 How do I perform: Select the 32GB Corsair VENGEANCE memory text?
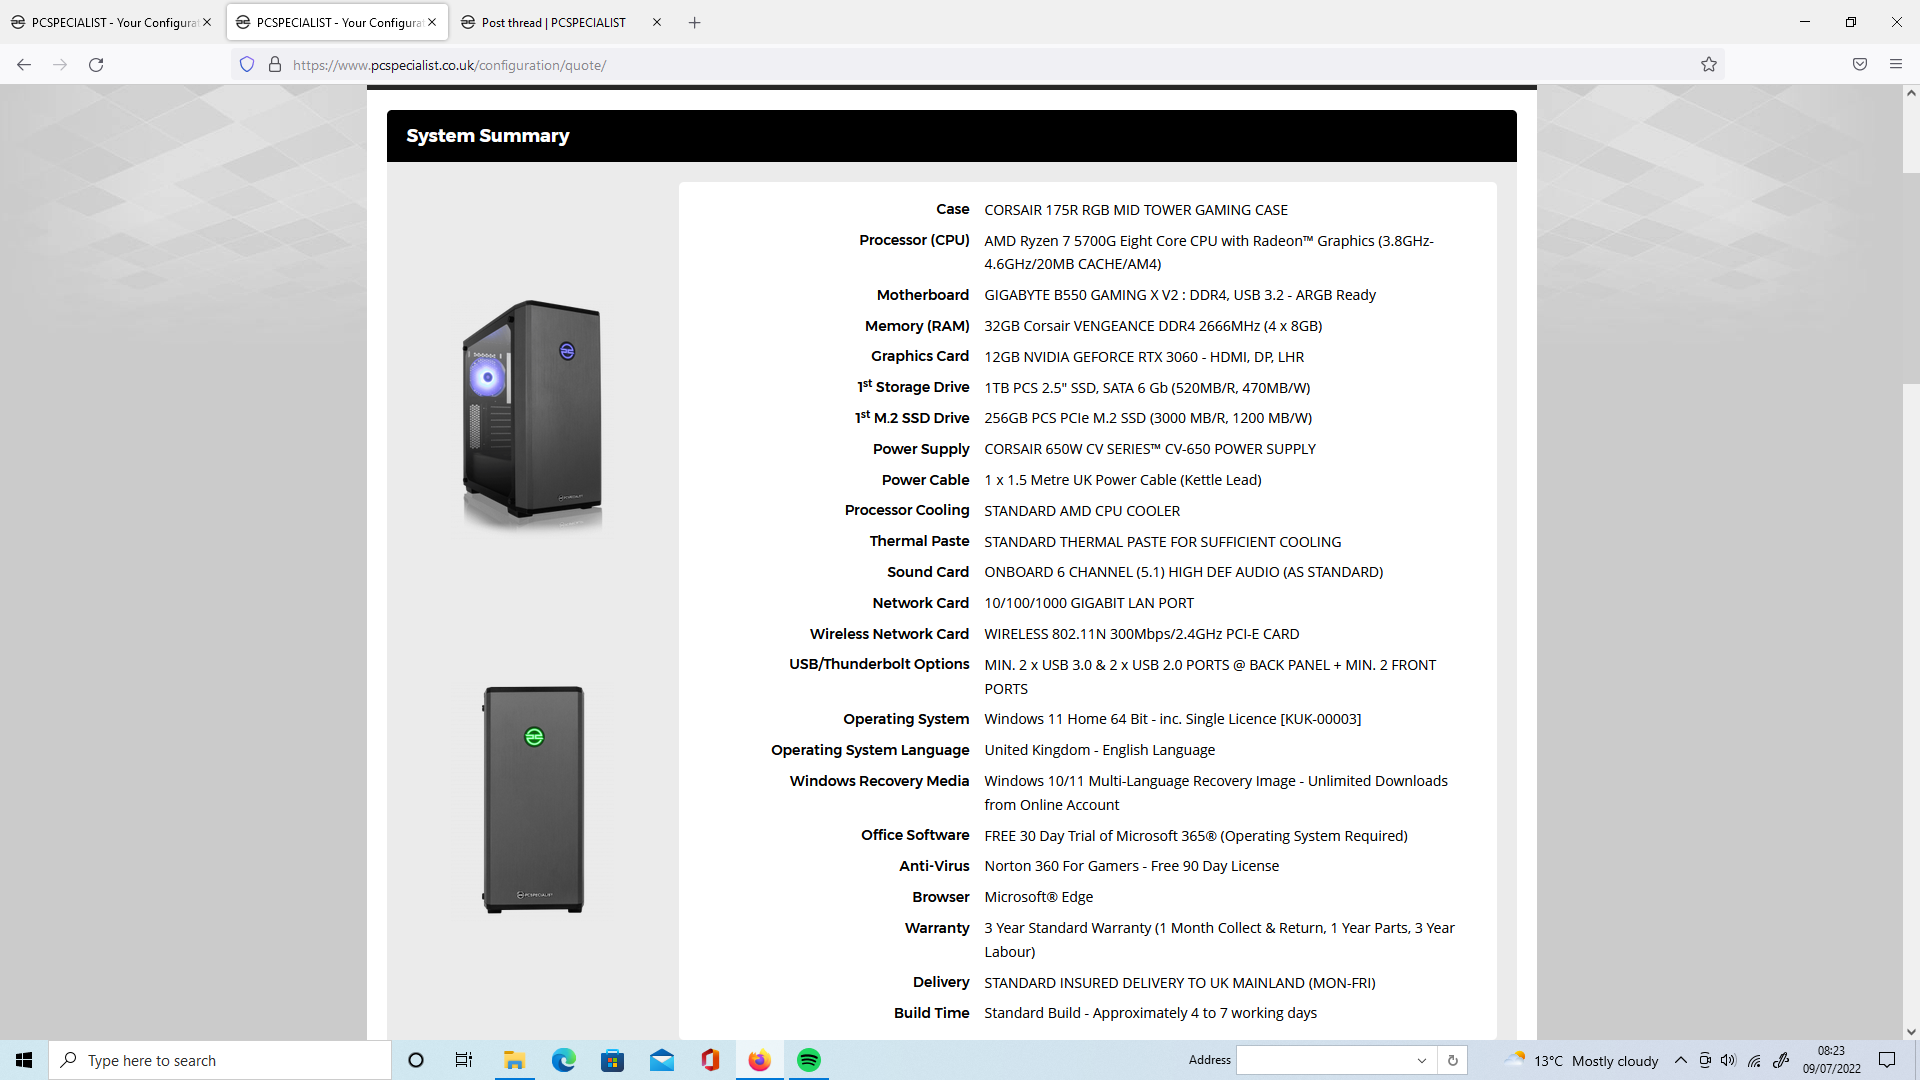1153,326
